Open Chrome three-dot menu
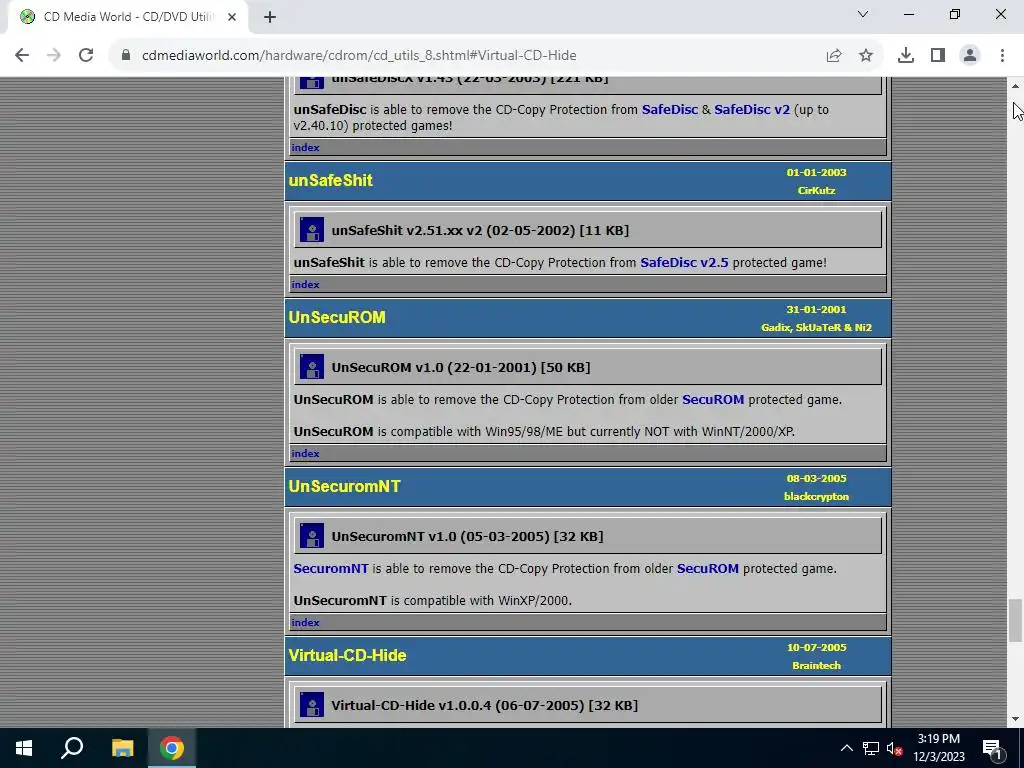Image resolution: width=1024 pixels, height=768 pixels. point(1002,56)
